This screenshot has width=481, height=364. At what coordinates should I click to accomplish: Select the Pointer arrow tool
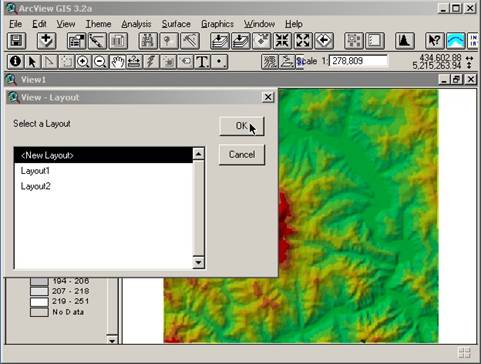32,62
